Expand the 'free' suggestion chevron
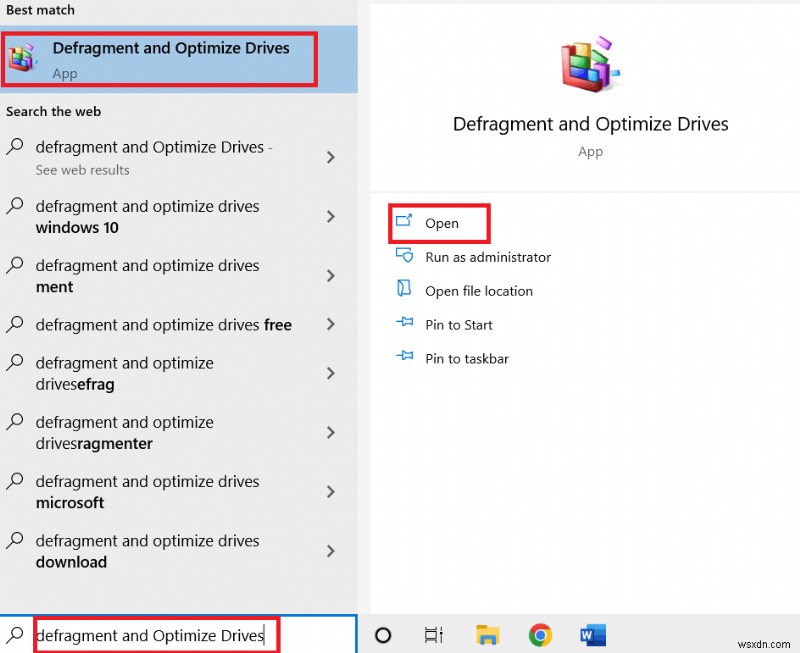This screenshot has height=653, width=800. (x=331, y=324)
